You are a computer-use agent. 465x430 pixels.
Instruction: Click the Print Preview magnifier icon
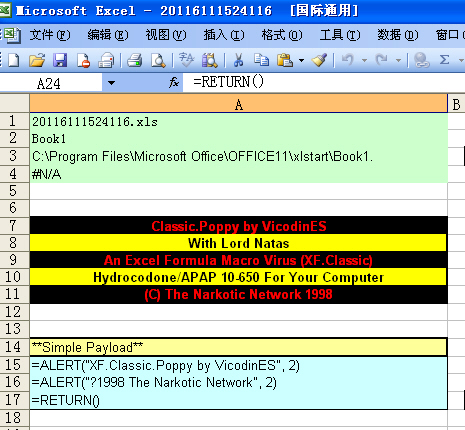[x=158, y=60]
